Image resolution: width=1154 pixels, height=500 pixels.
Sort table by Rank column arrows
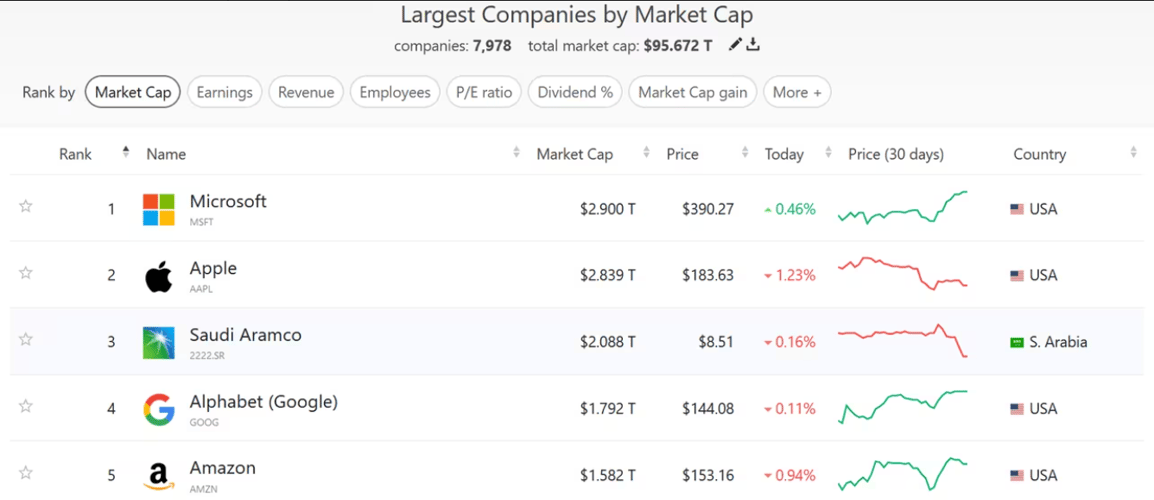pyautogui.click(x=126, y=152)
